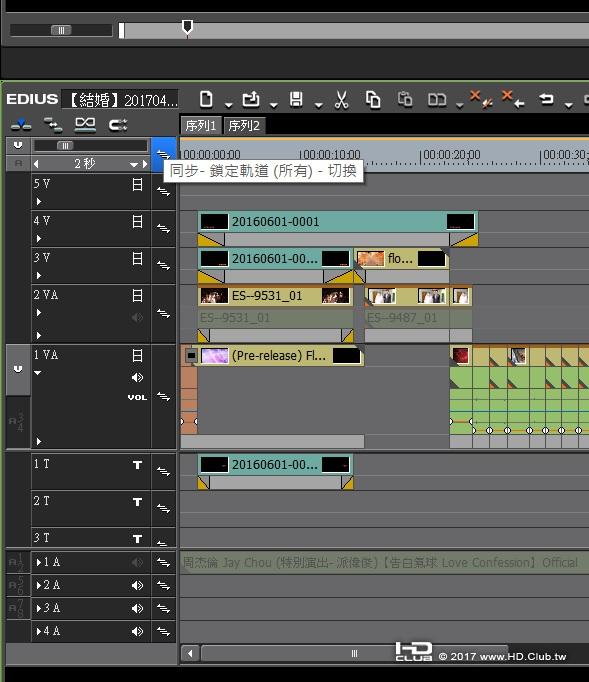The image size is (589, 682).
Task: Cut the selected clip with the scissors icon
Action: [x=341, y=100]
